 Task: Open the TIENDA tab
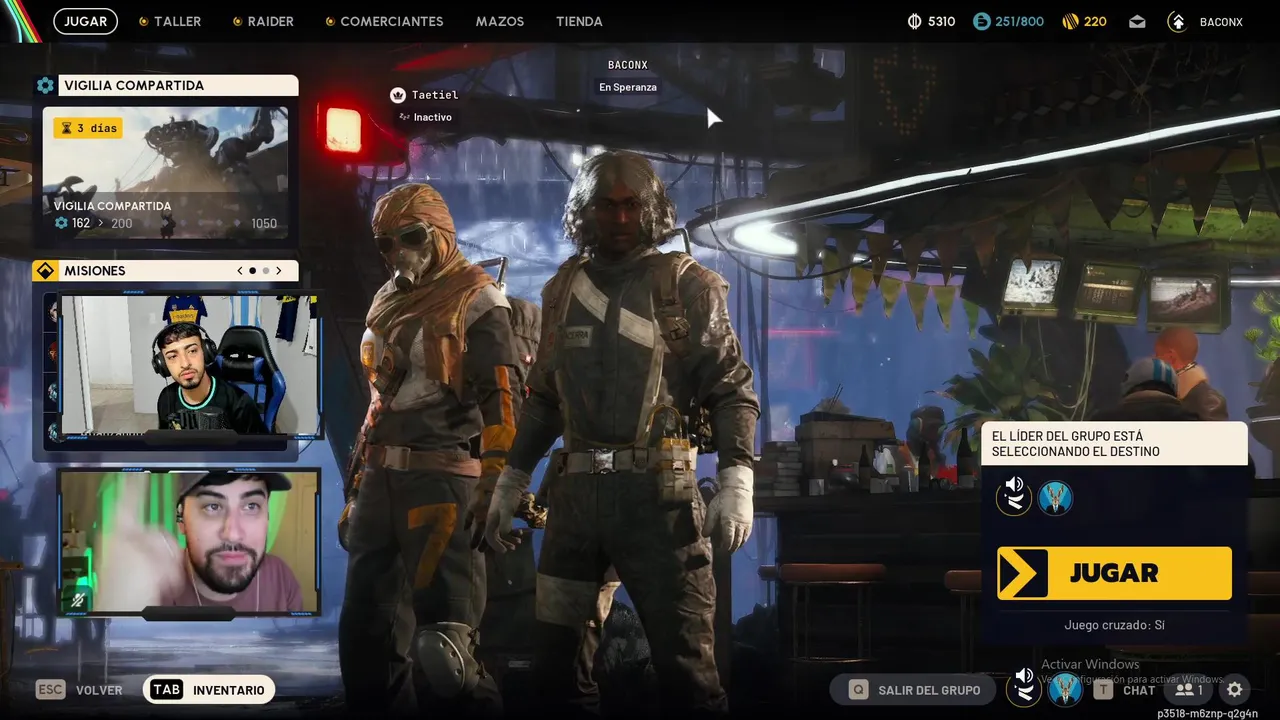pos(579,21)
